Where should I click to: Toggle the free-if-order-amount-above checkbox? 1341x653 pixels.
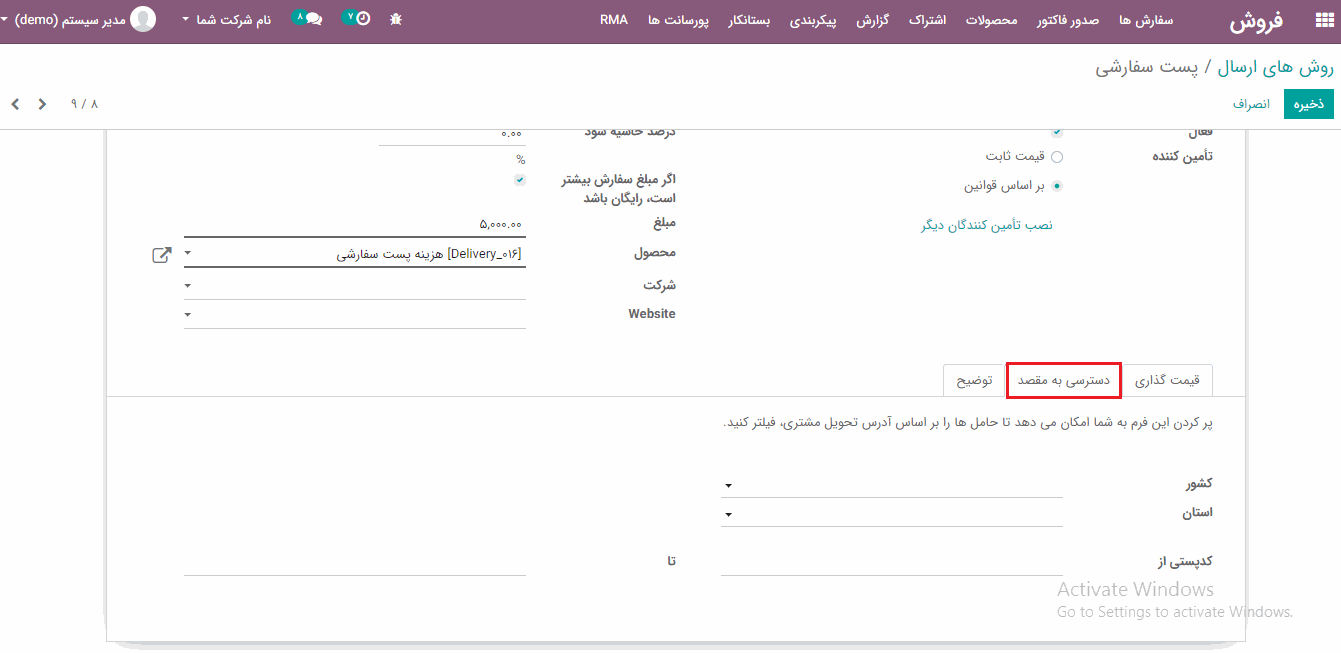coord(520,180)
